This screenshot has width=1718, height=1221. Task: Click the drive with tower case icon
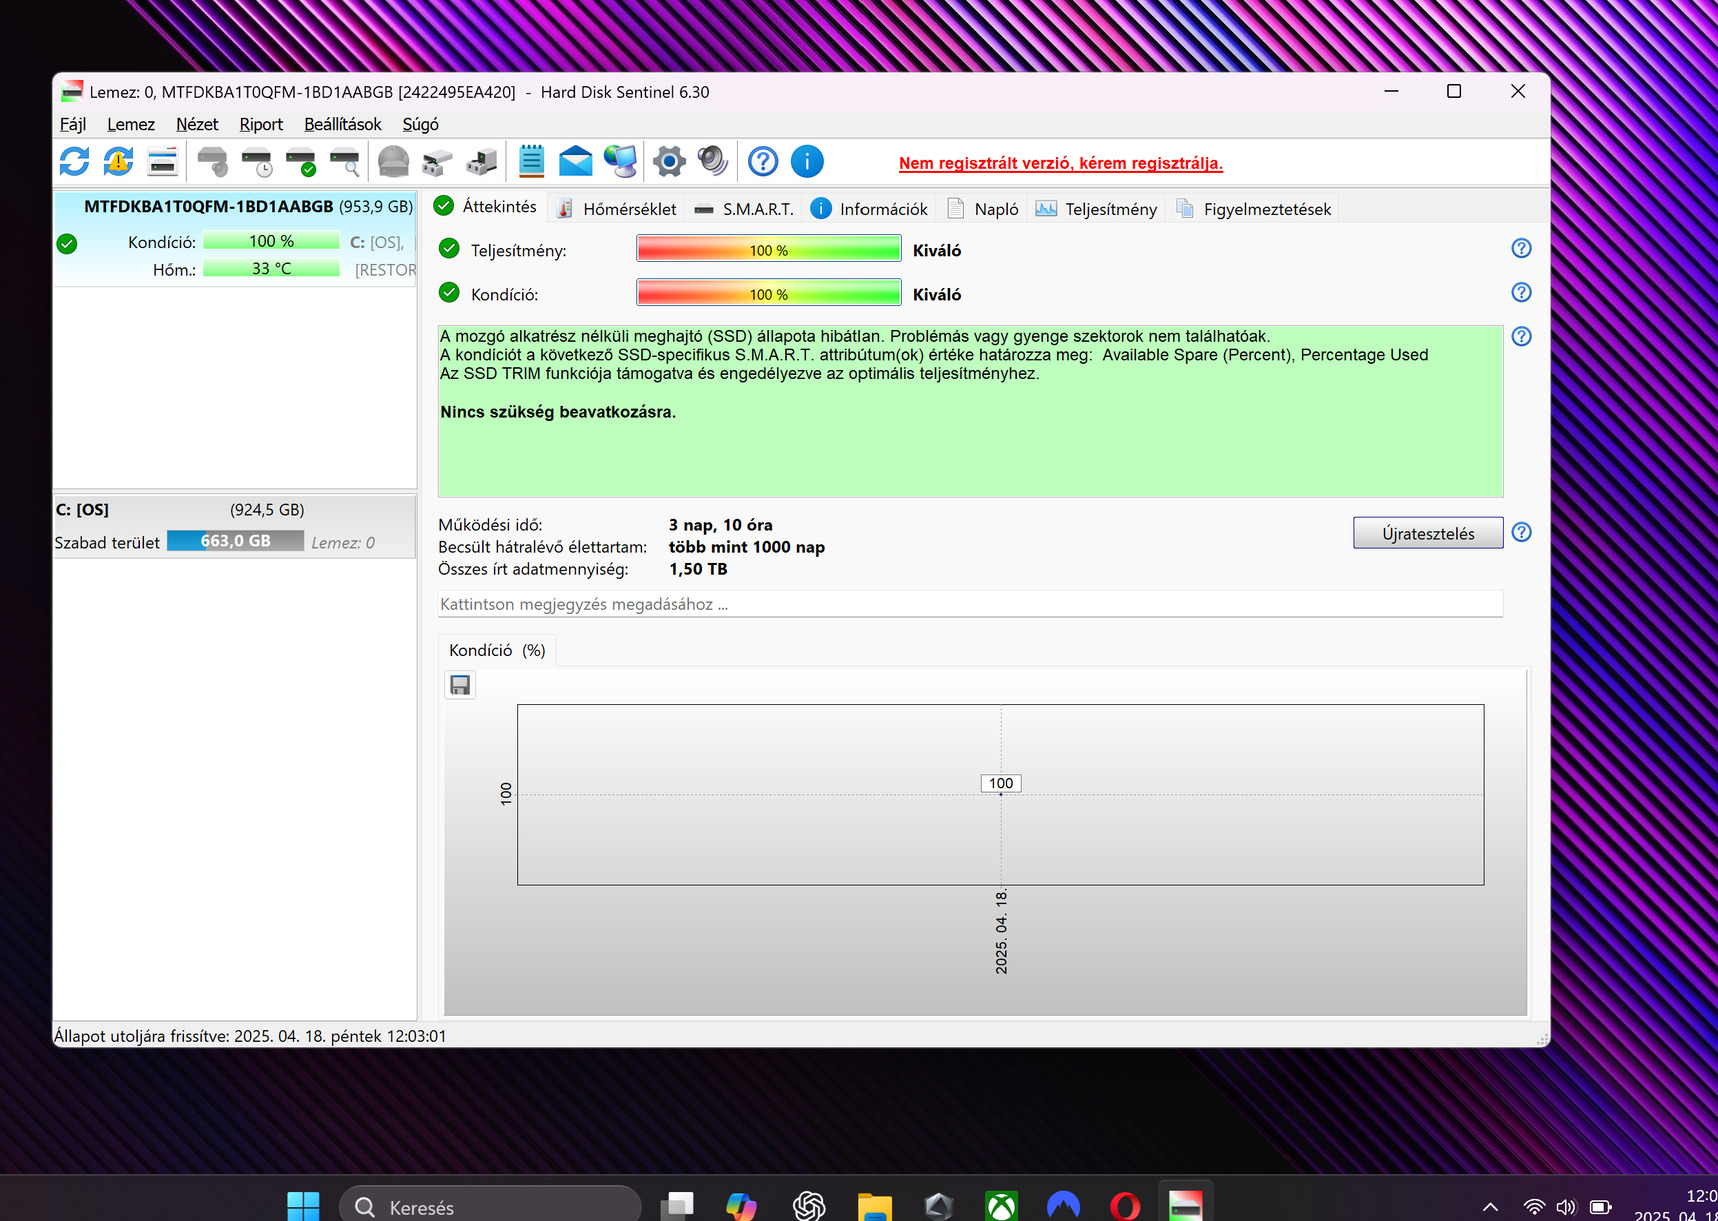[482, 161]
